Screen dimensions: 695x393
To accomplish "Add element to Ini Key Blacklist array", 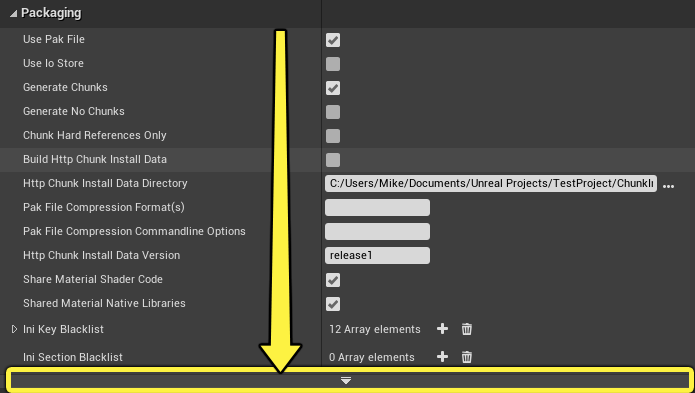I will 442,329.
